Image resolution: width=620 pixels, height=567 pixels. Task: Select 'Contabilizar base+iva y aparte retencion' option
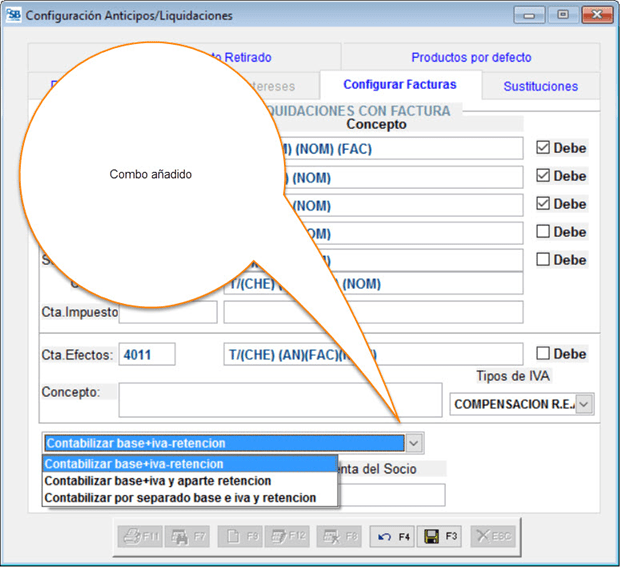pyautogui.click(x=158, y=481)
